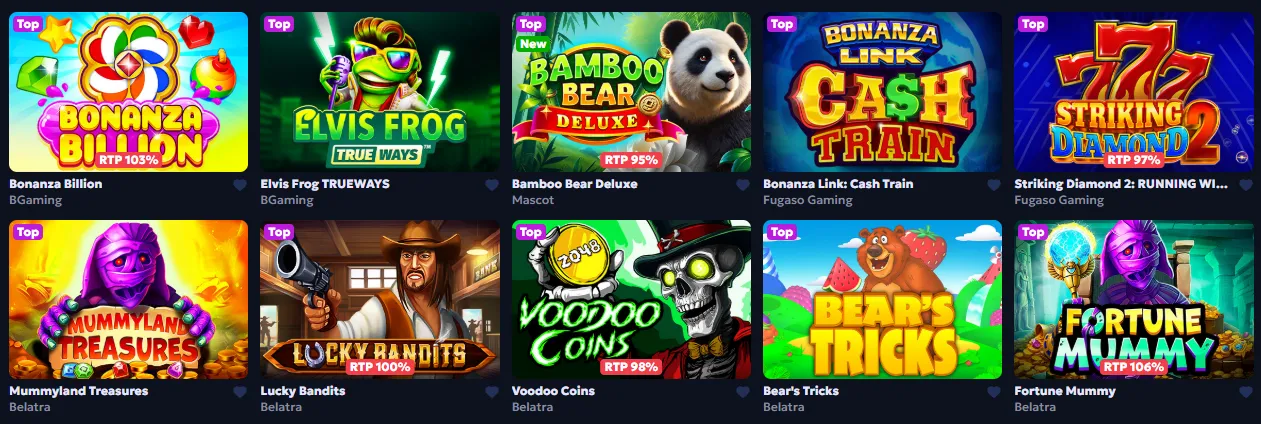Viewport: 1261px width, 424px height.
Task: Add Bamboo Bear Deluxe to favorites
Action: 742,185
